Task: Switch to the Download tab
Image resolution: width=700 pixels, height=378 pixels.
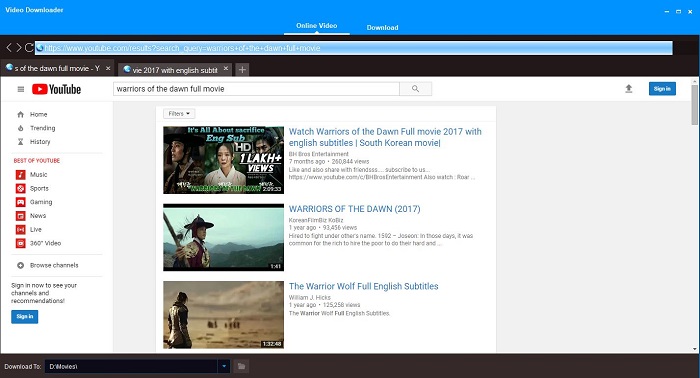Action: click(x=383, y=27)
